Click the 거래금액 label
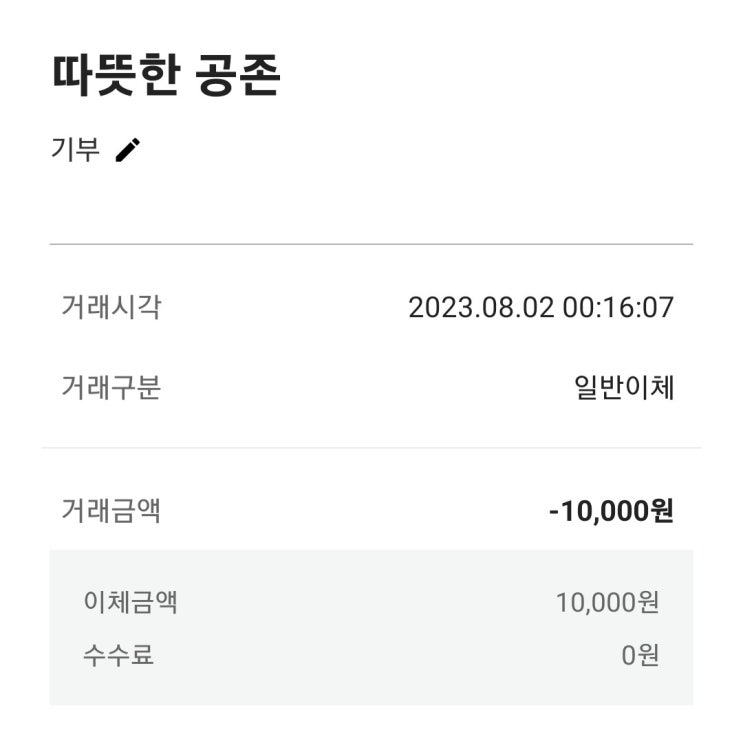743x730 pixels. click(x=111, y=511)
